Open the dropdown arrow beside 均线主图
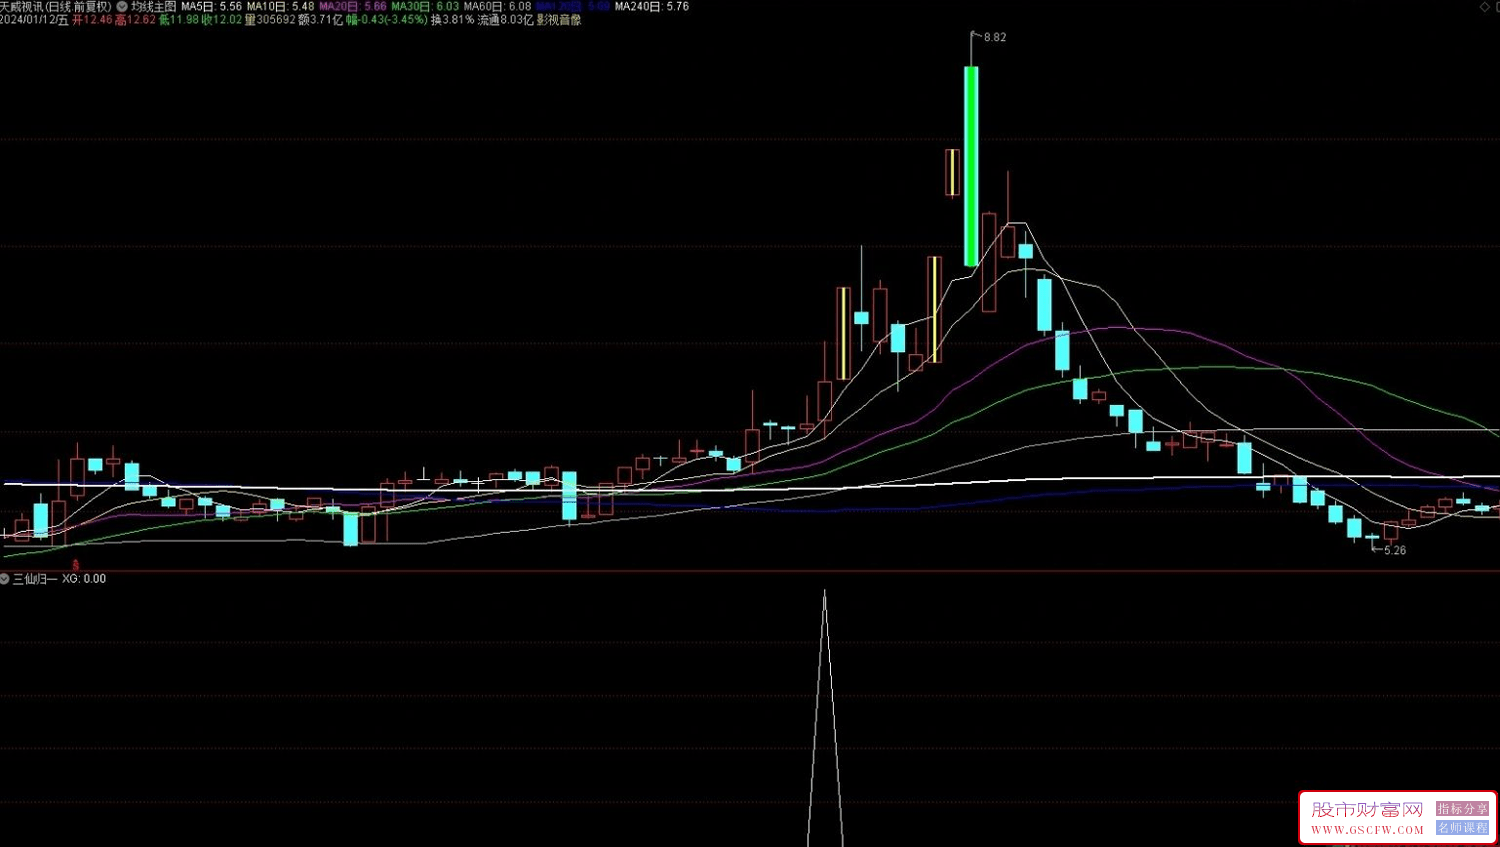The height and width of the screenshot is (847, 1500). (x=122, y=6)
